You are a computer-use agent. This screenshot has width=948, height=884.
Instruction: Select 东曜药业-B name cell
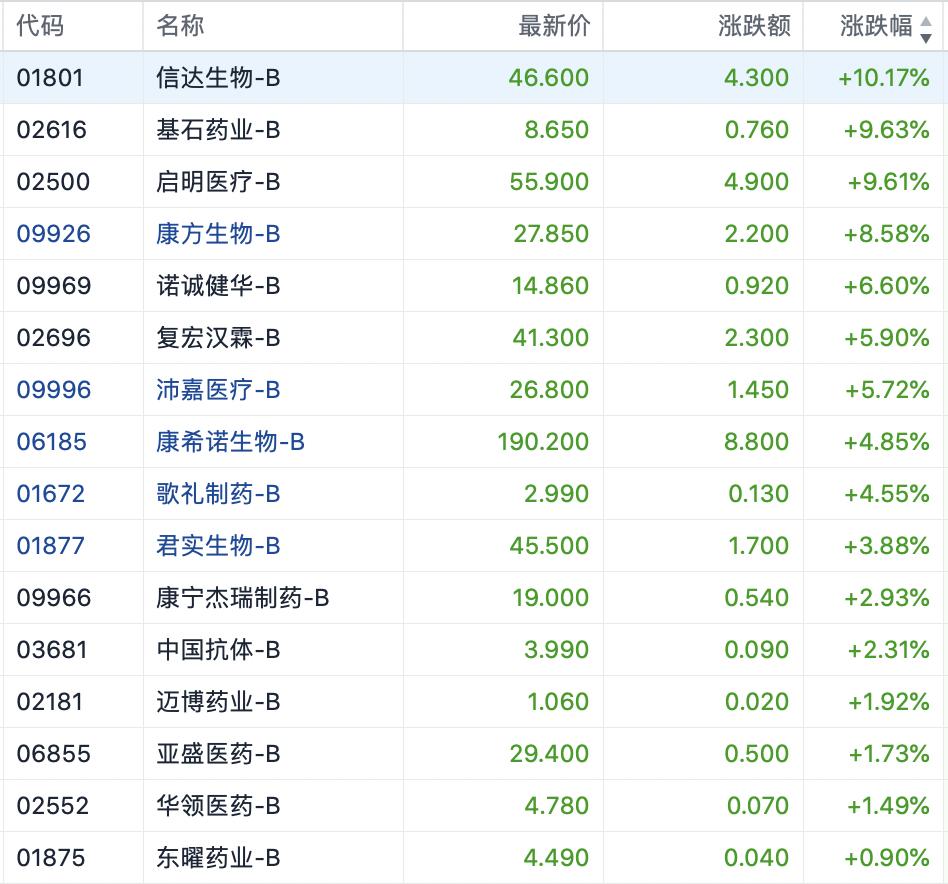[218, 858]
